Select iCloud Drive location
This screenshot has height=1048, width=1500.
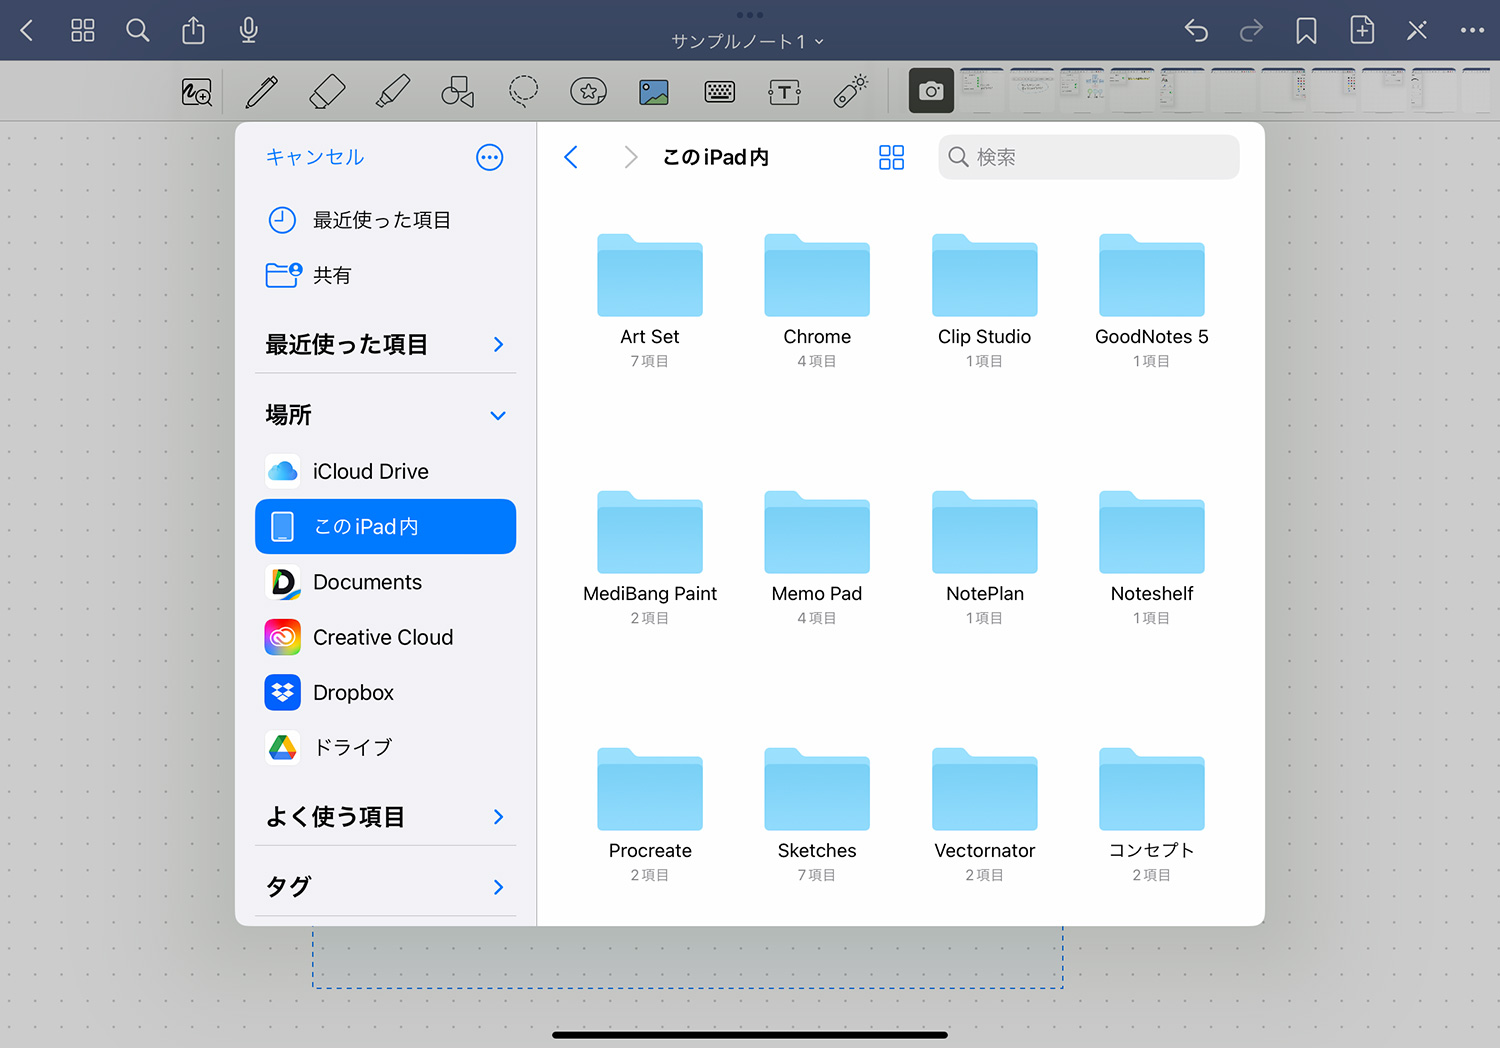[x=385, y=471]
